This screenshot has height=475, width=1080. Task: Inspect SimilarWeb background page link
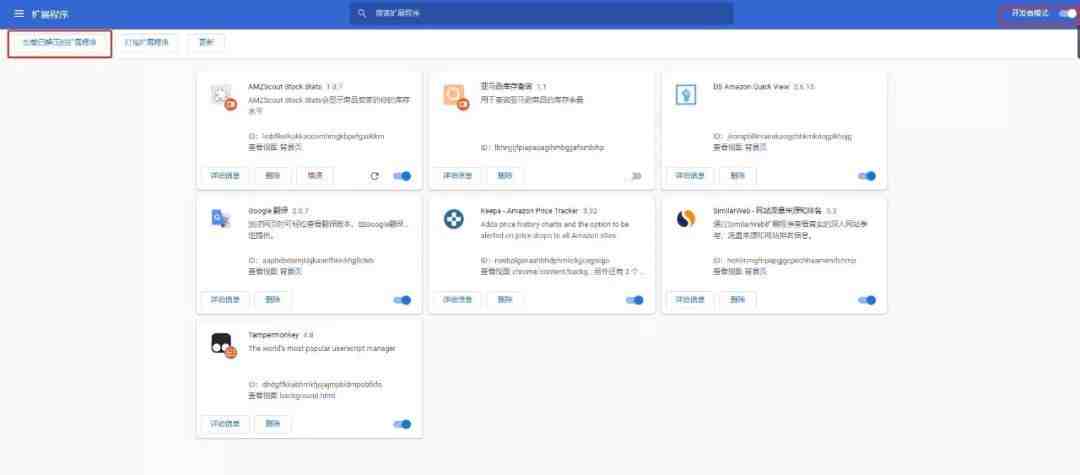(x=758, y=271)
